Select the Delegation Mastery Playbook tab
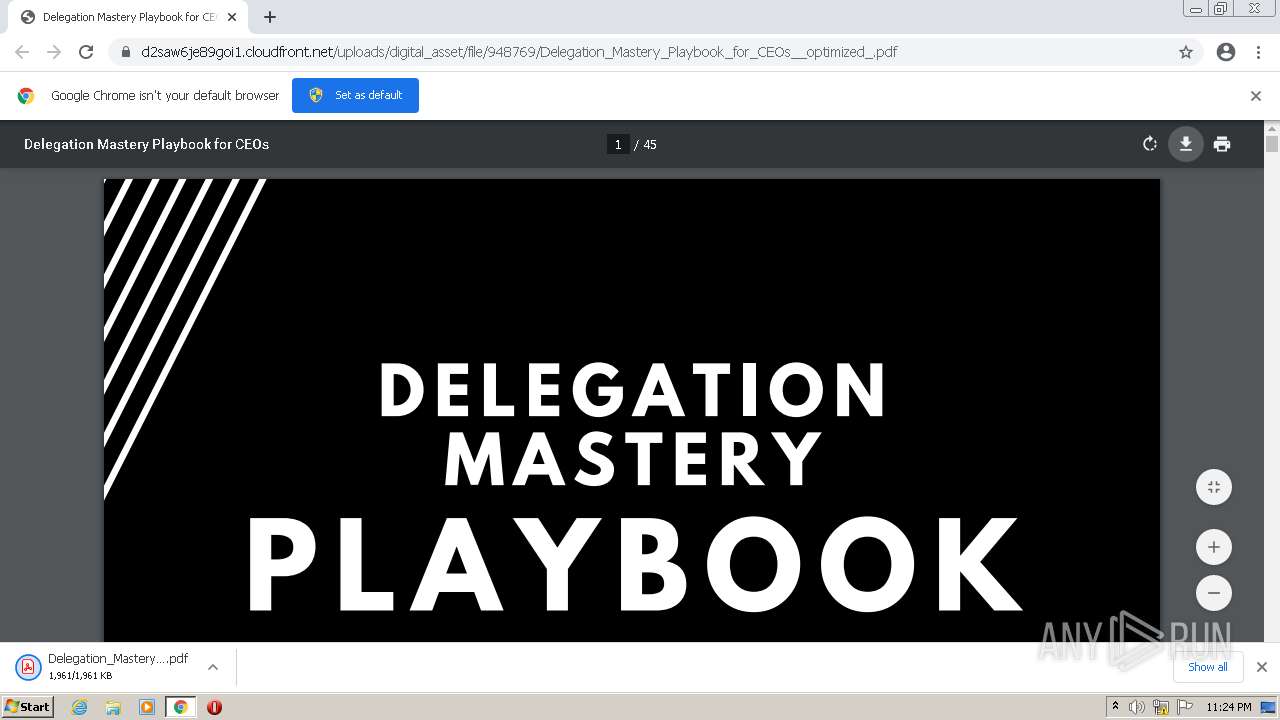 129,17
